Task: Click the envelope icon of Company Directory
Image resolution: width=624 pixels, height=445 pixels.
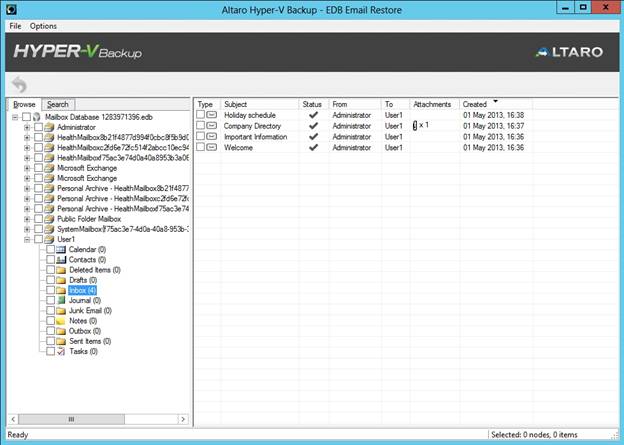Action: tap(212, 126)
